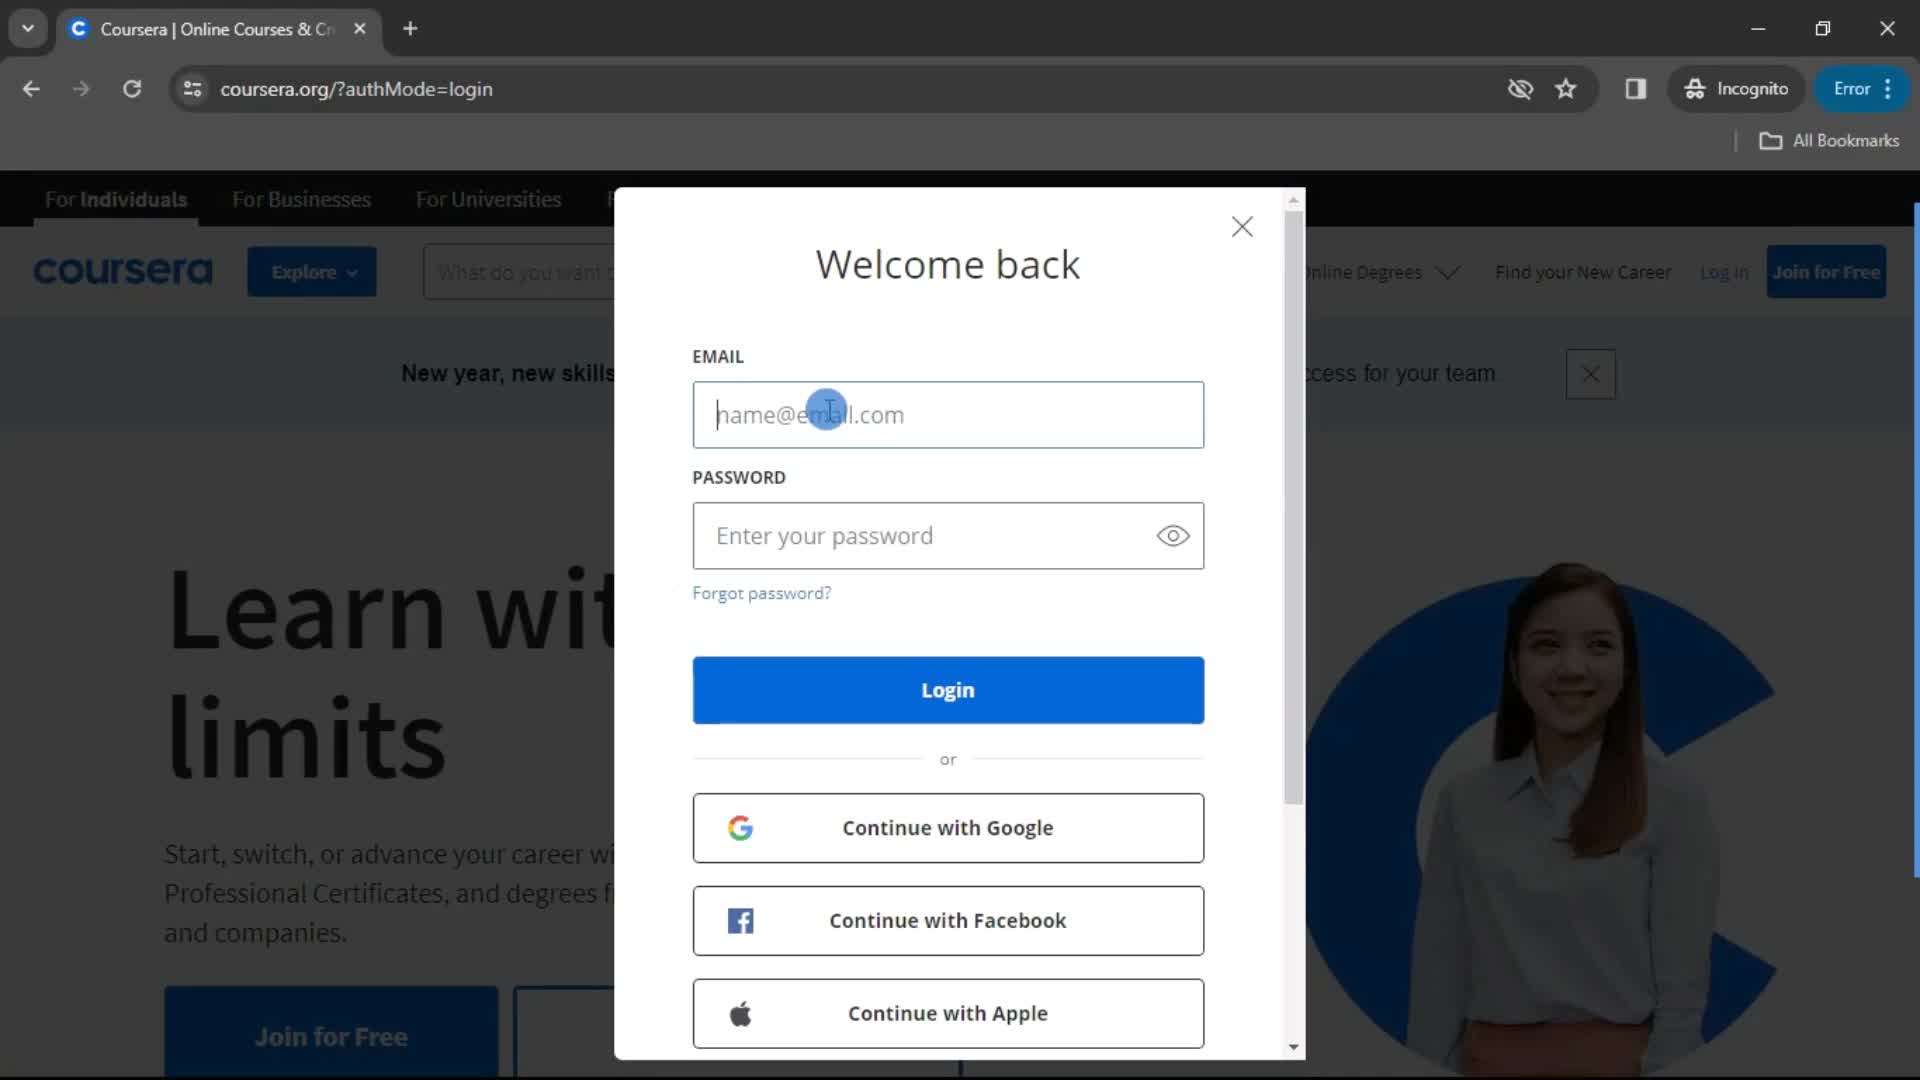Click the Facebook icon for login
This screenshot has height=1080, width=1920.
(x=741, y=920)
